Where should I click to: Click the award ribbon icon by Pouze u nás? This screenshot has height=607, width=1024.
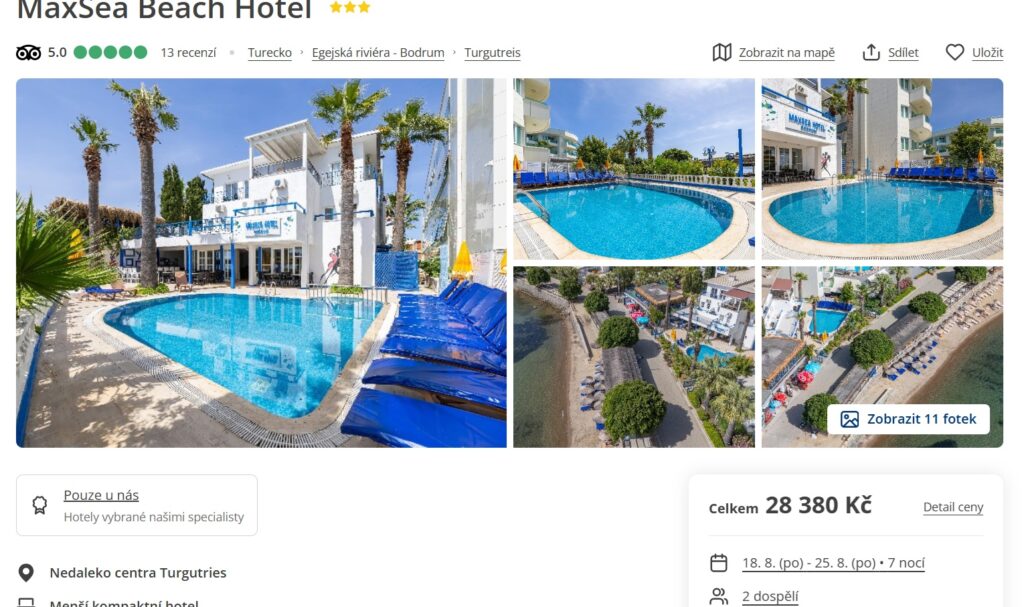click(x=40, y=505)
